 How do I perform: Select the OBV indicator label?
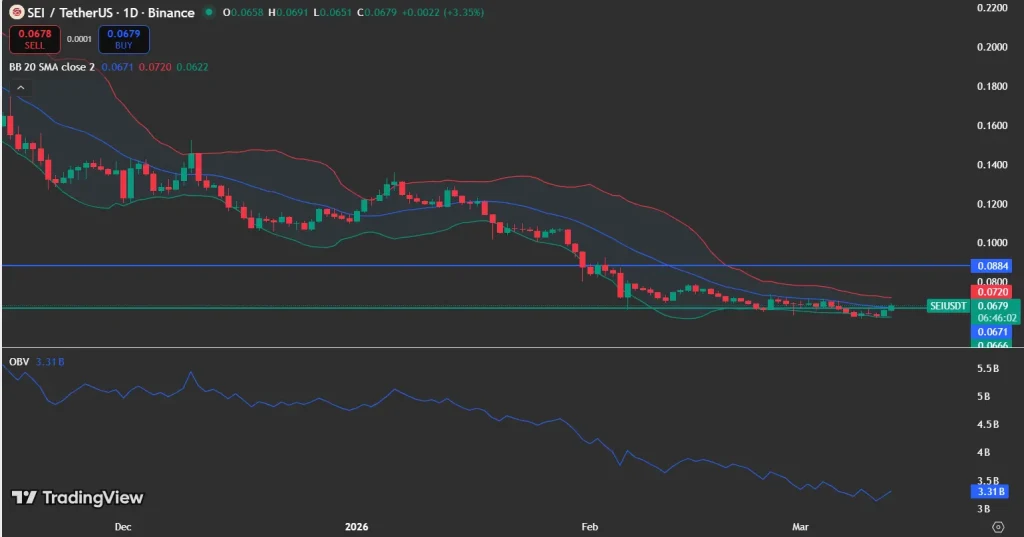click(x=19, y=361)
